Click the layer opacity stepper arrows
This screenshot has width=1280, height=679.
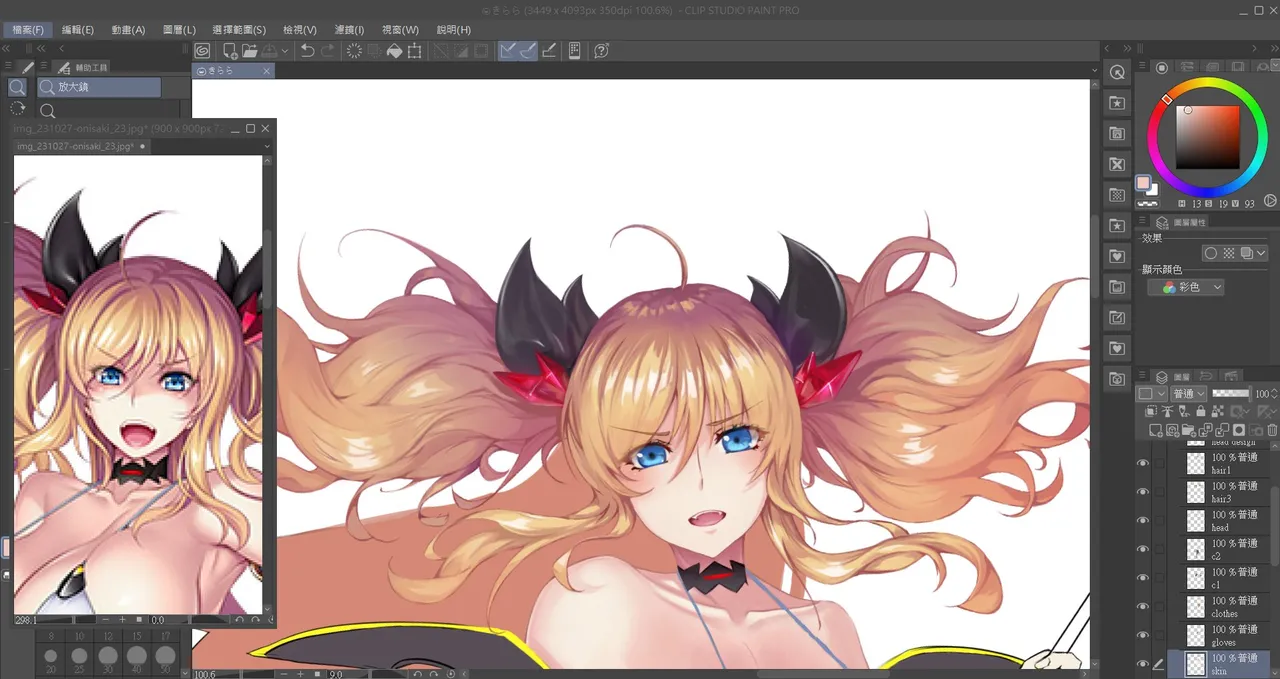[1273, 394]
